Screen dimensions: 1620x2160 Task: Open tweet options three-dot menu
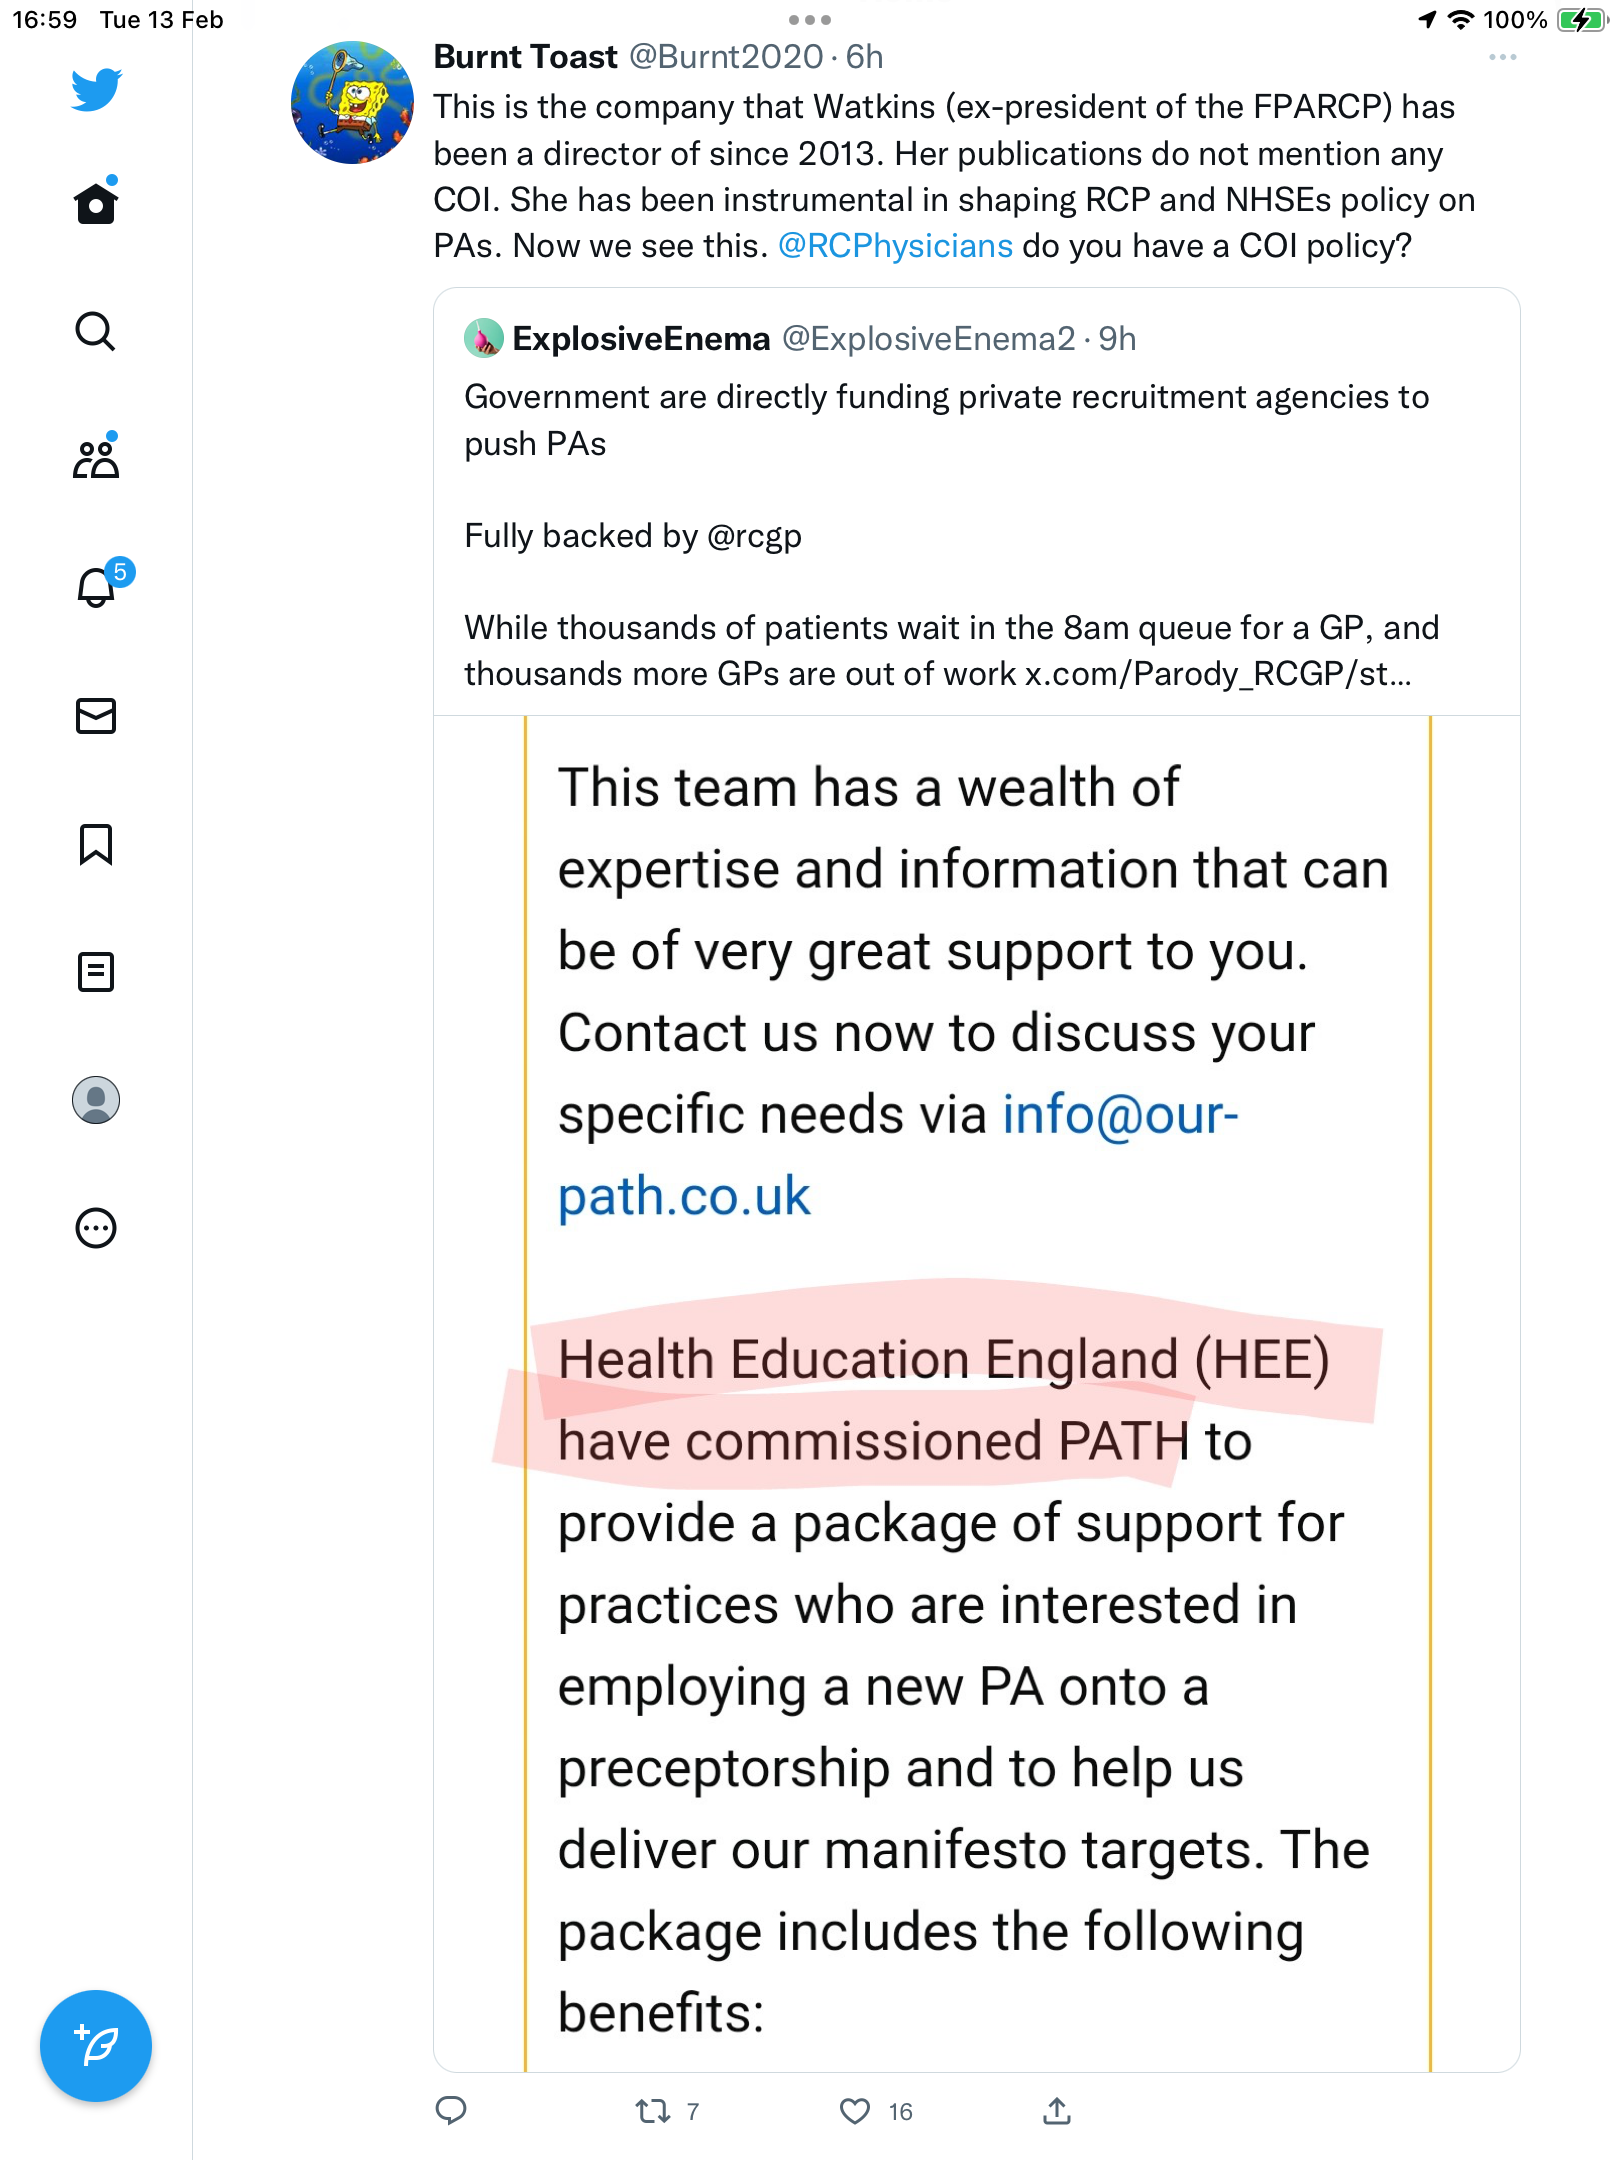tap(1502, 57)
